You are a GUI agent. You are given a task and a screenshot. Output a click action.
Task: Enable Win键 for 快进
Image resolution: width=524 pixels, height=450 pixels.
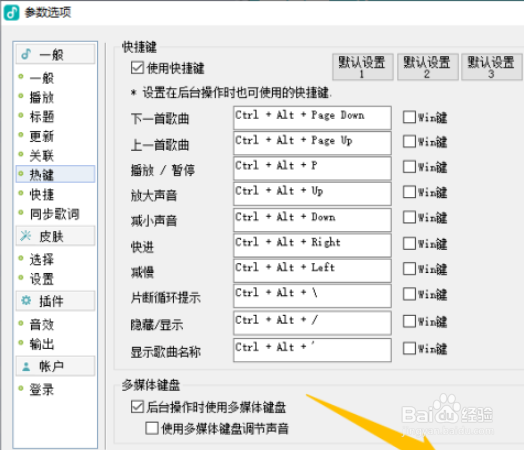click(x=409, y=244)
